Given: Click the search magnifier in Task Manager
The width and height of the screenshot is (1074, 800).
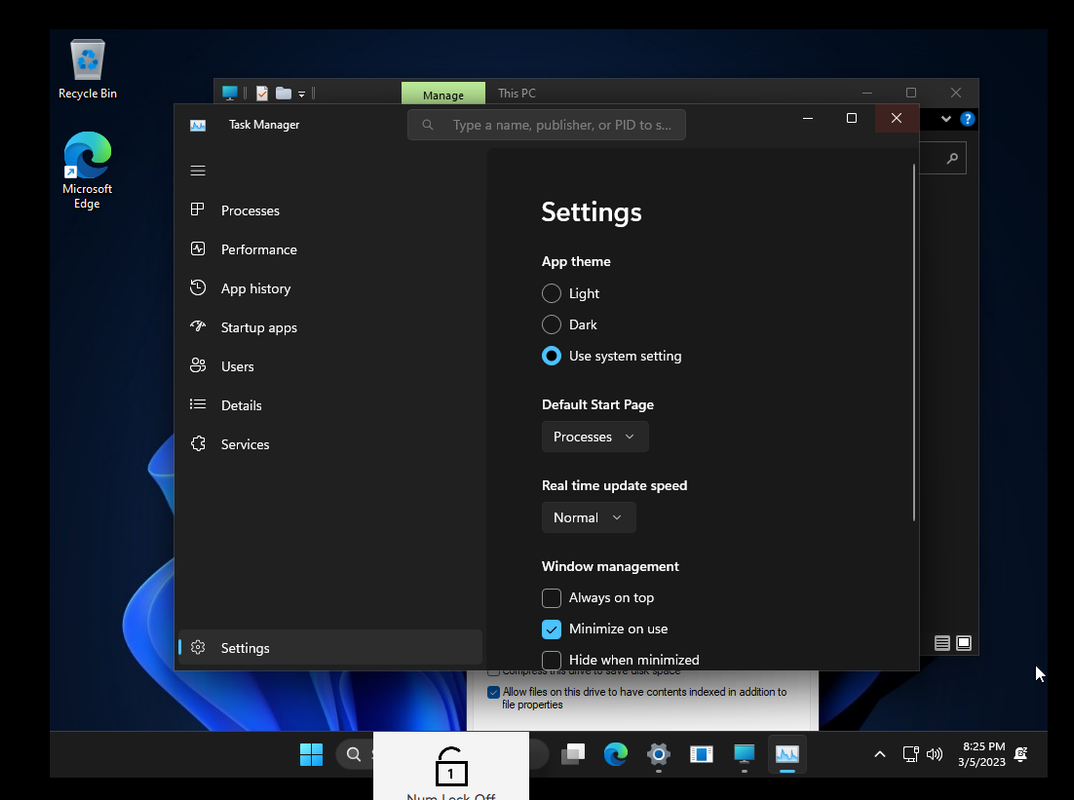Looking at the screenshot, I should click(x=427, y=125).
